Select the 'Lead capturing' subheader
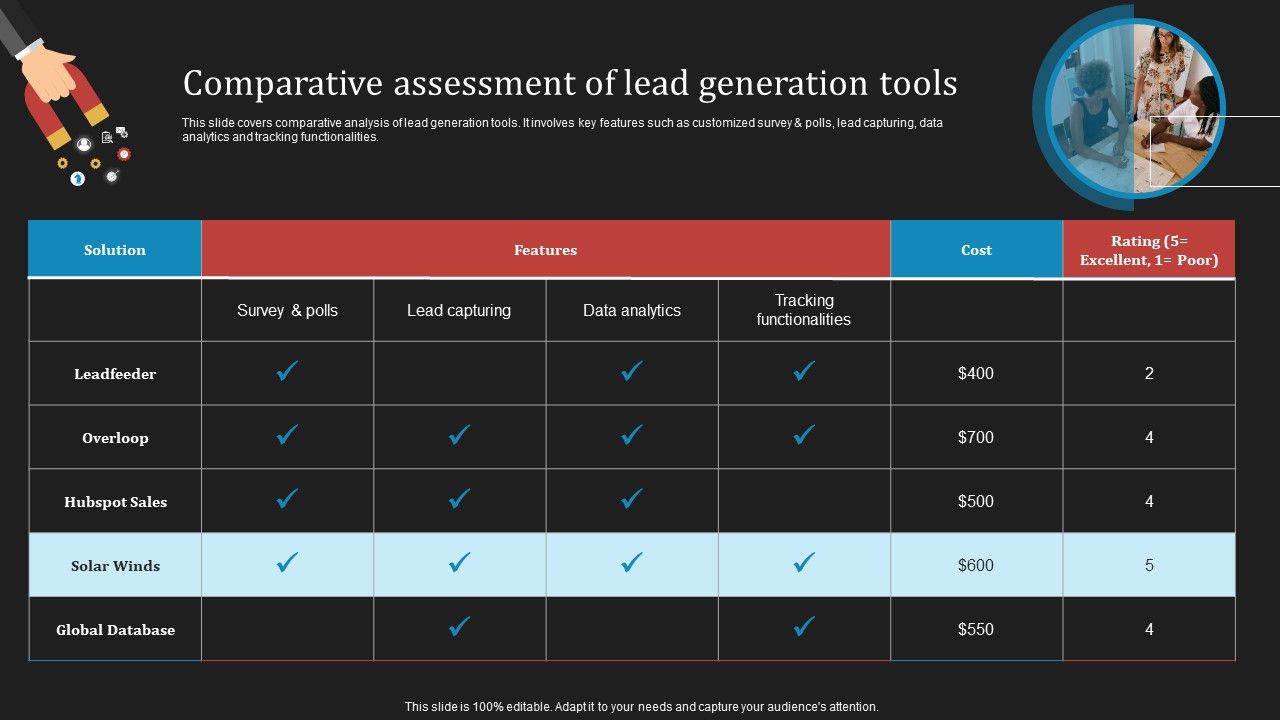 tap(459, 310)
